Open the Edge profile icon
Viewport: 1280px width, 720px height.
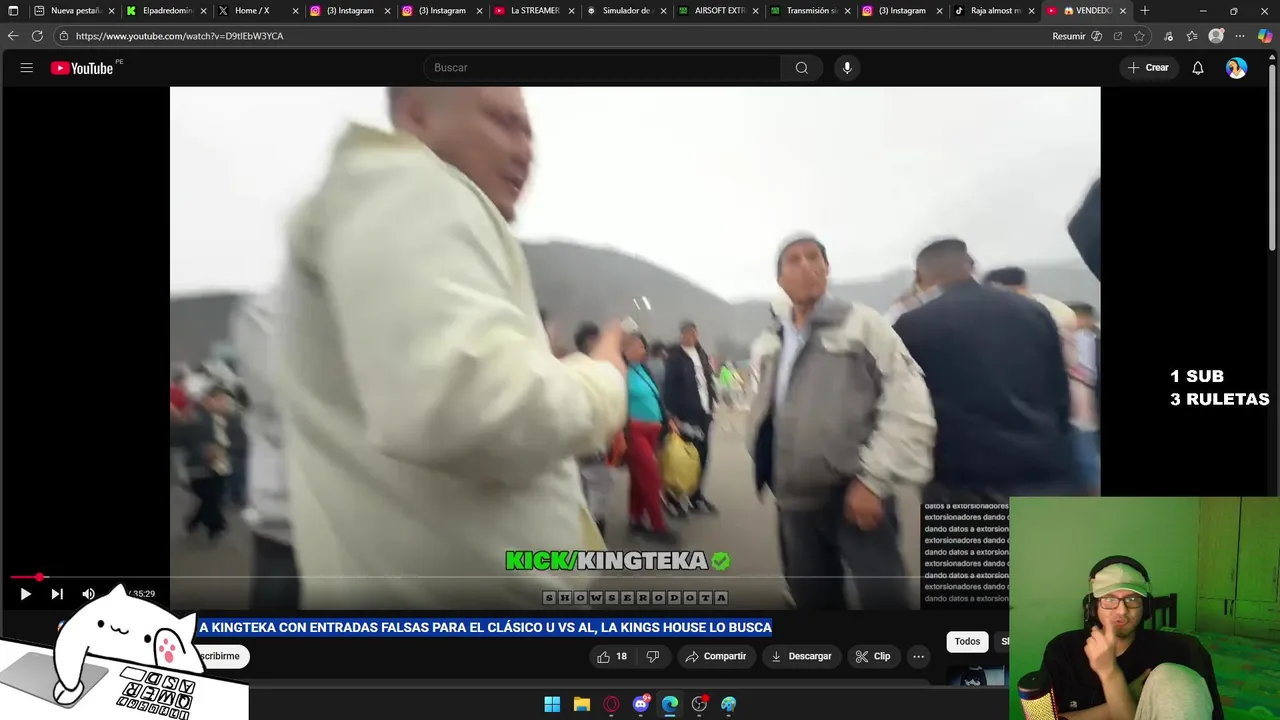(1216, 36)
